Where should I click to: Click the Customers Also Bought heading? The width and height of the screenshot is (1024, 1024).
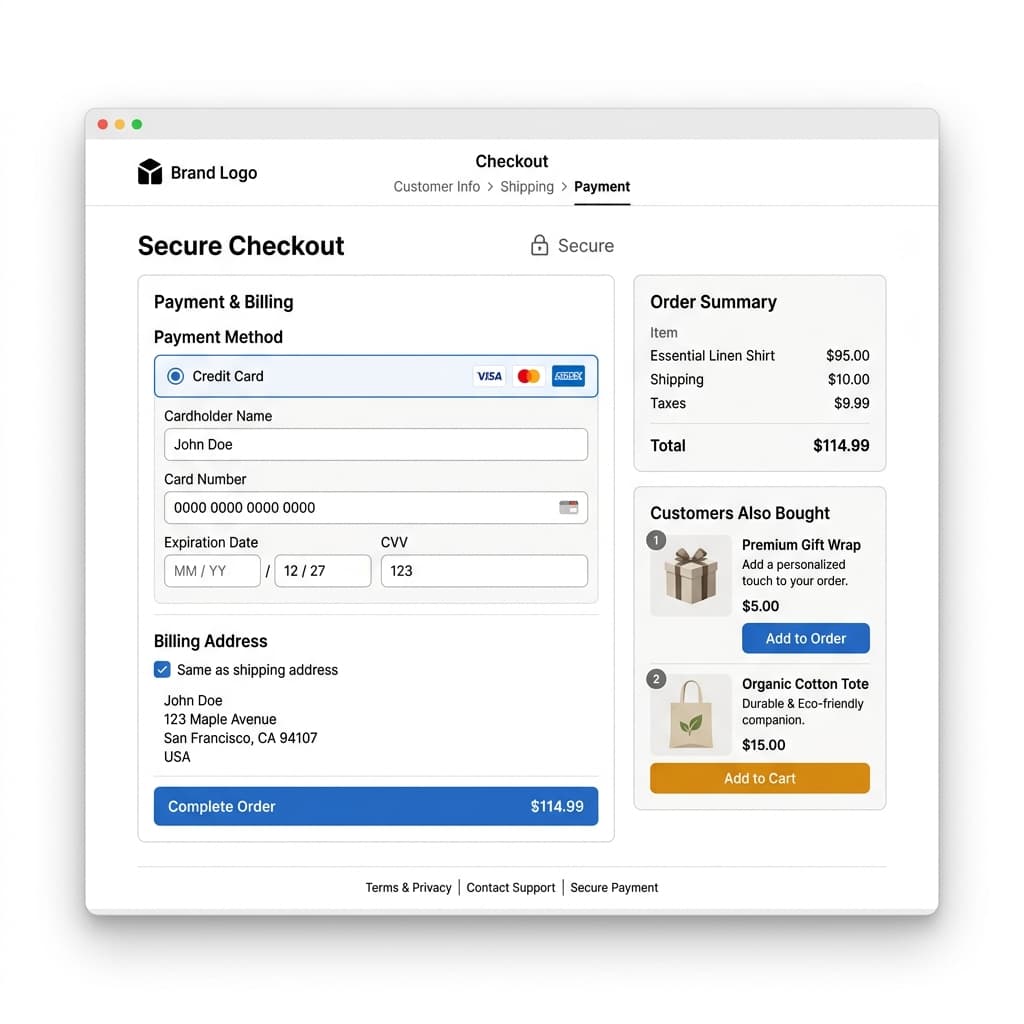tap(740, 513)
